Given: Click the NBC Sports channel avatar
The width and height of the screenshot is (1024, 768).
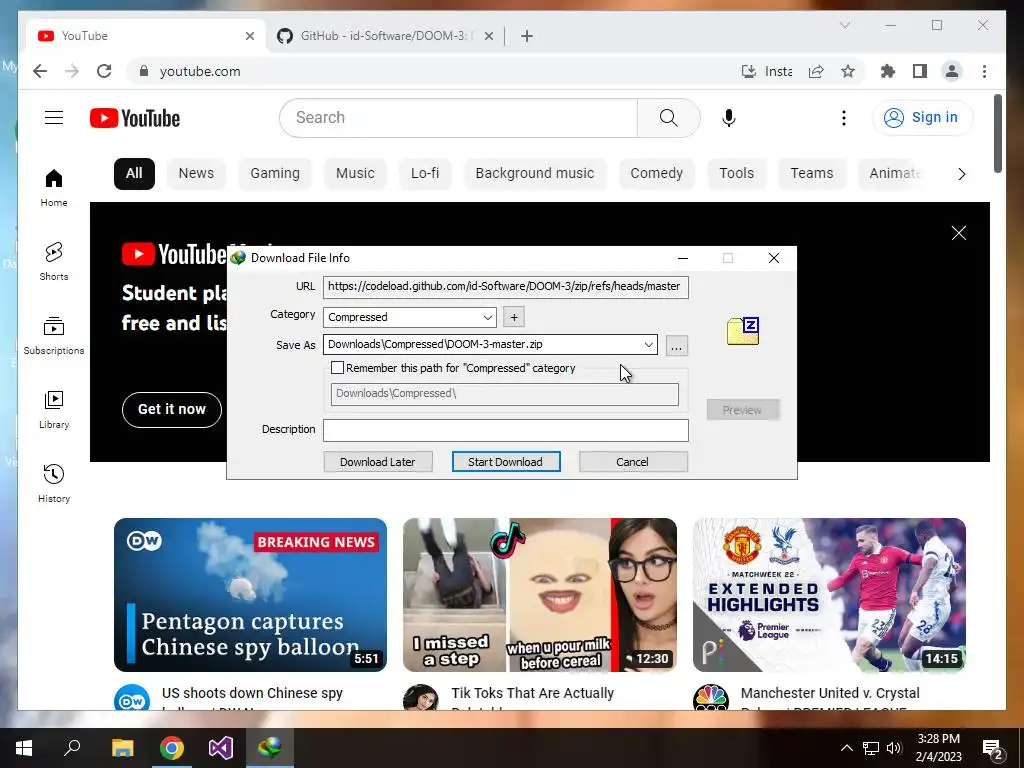Looking at the screenshot, I should [x=711, y=699].
